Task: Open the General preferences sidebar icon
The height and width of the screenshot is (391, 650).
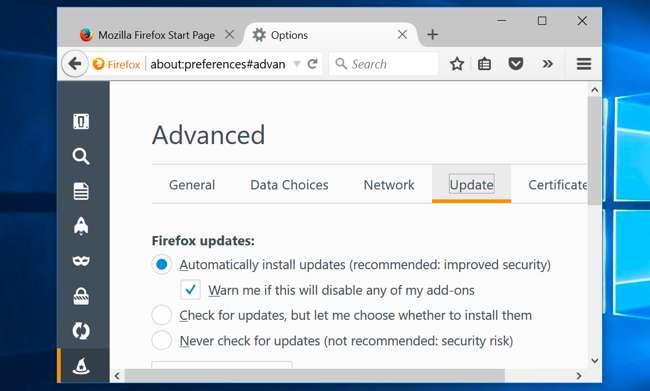Action: point(81,121)
